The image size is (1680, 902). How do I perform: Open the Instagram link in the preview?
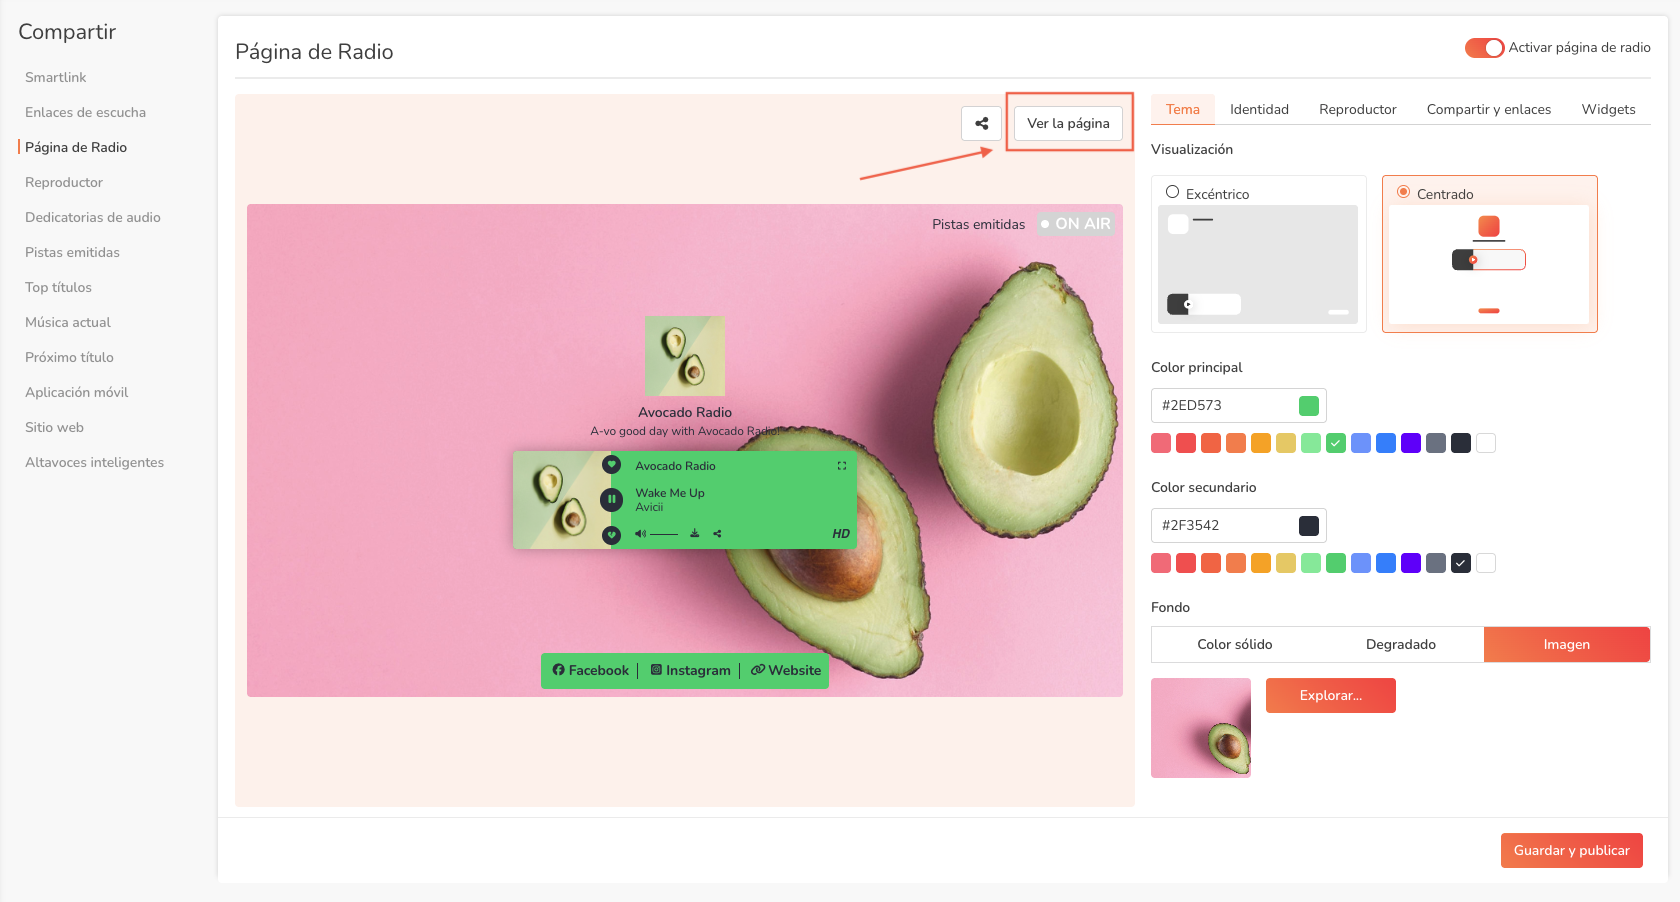[x=690, y=670]
